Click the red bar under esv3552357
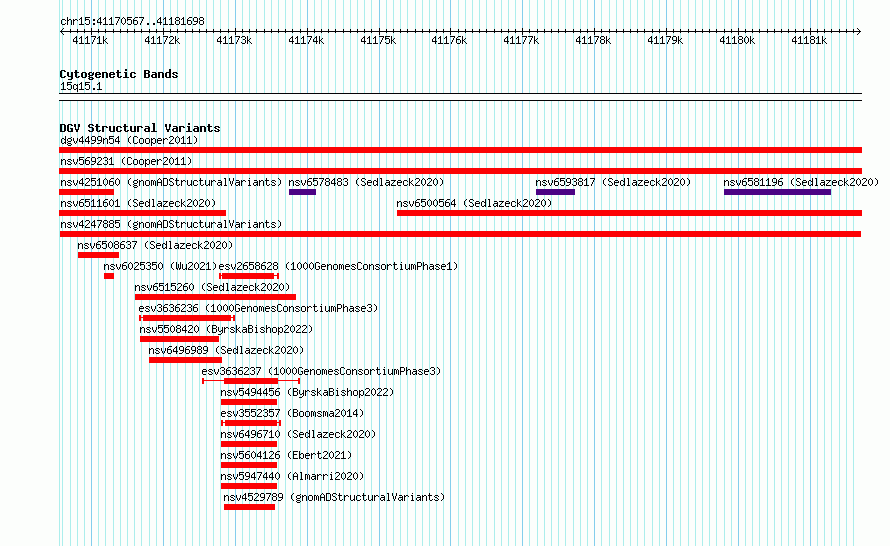 pos(251,423)
